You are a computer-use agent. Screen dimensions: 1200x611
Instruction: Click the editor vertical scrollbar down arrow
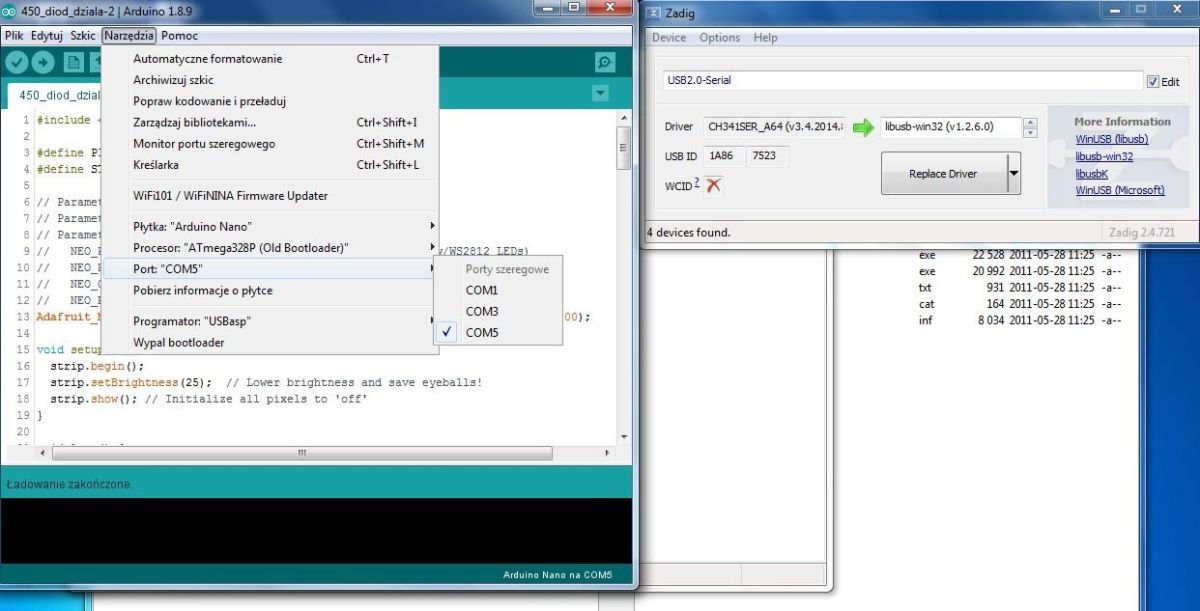(624, 437)
